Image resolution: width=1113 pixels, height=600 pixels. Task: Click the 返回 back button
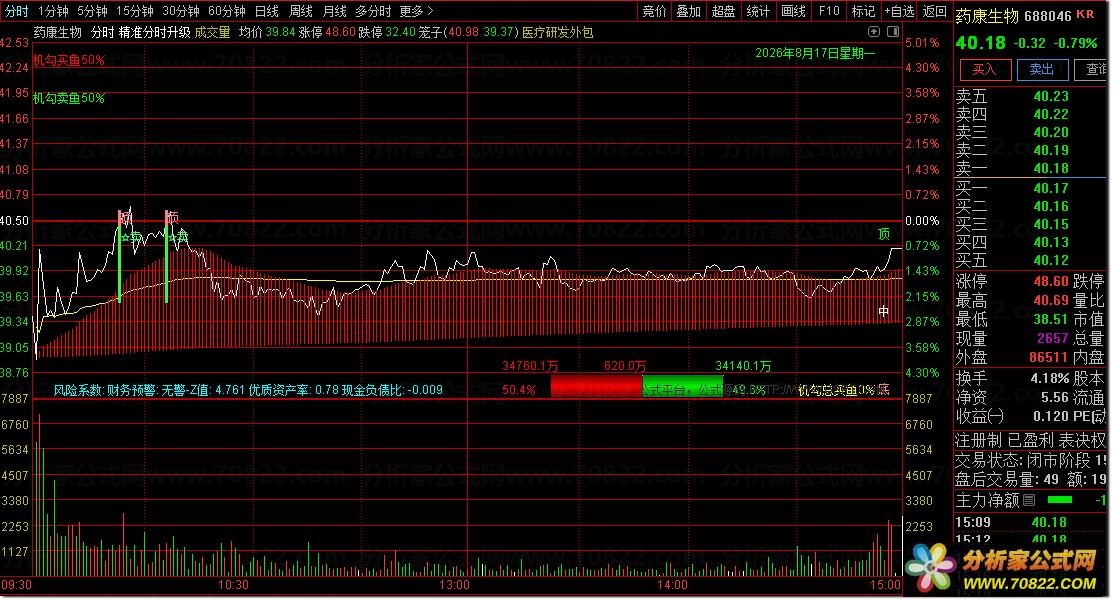[934, 11]
